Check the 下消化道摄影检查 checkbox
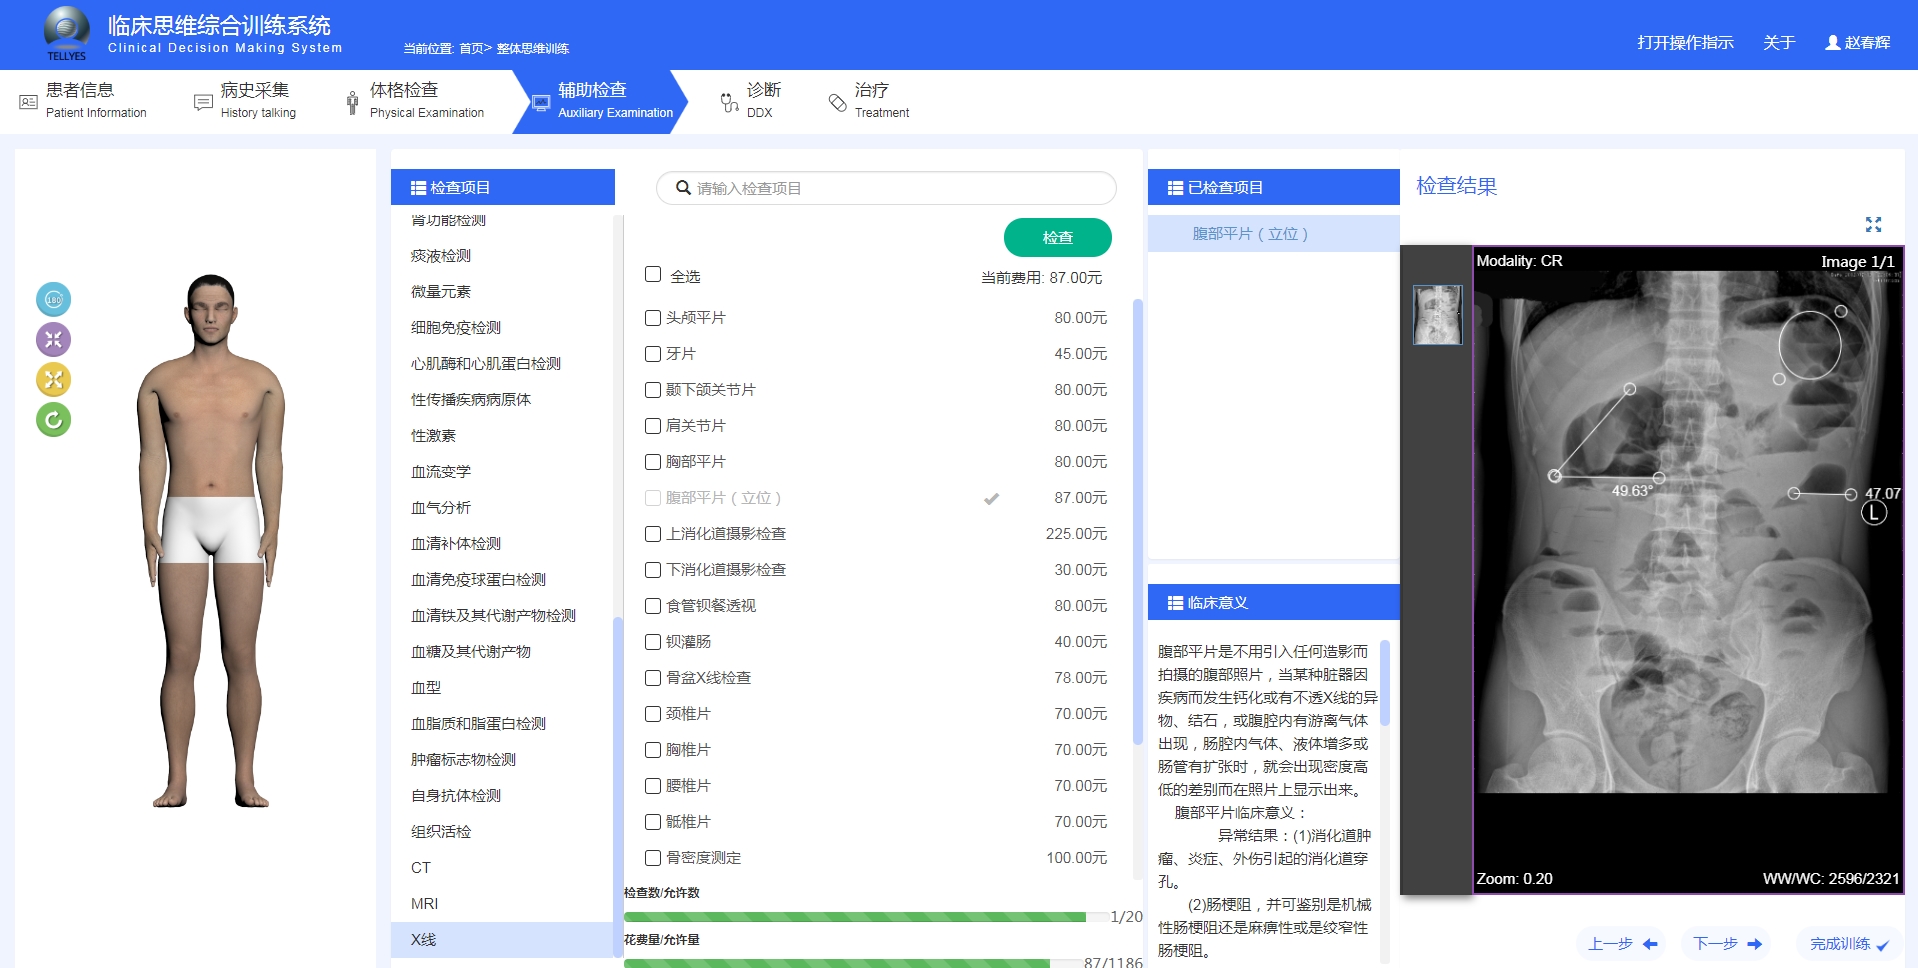Viewport: 1918px width, 968px height. coord(653,570)
